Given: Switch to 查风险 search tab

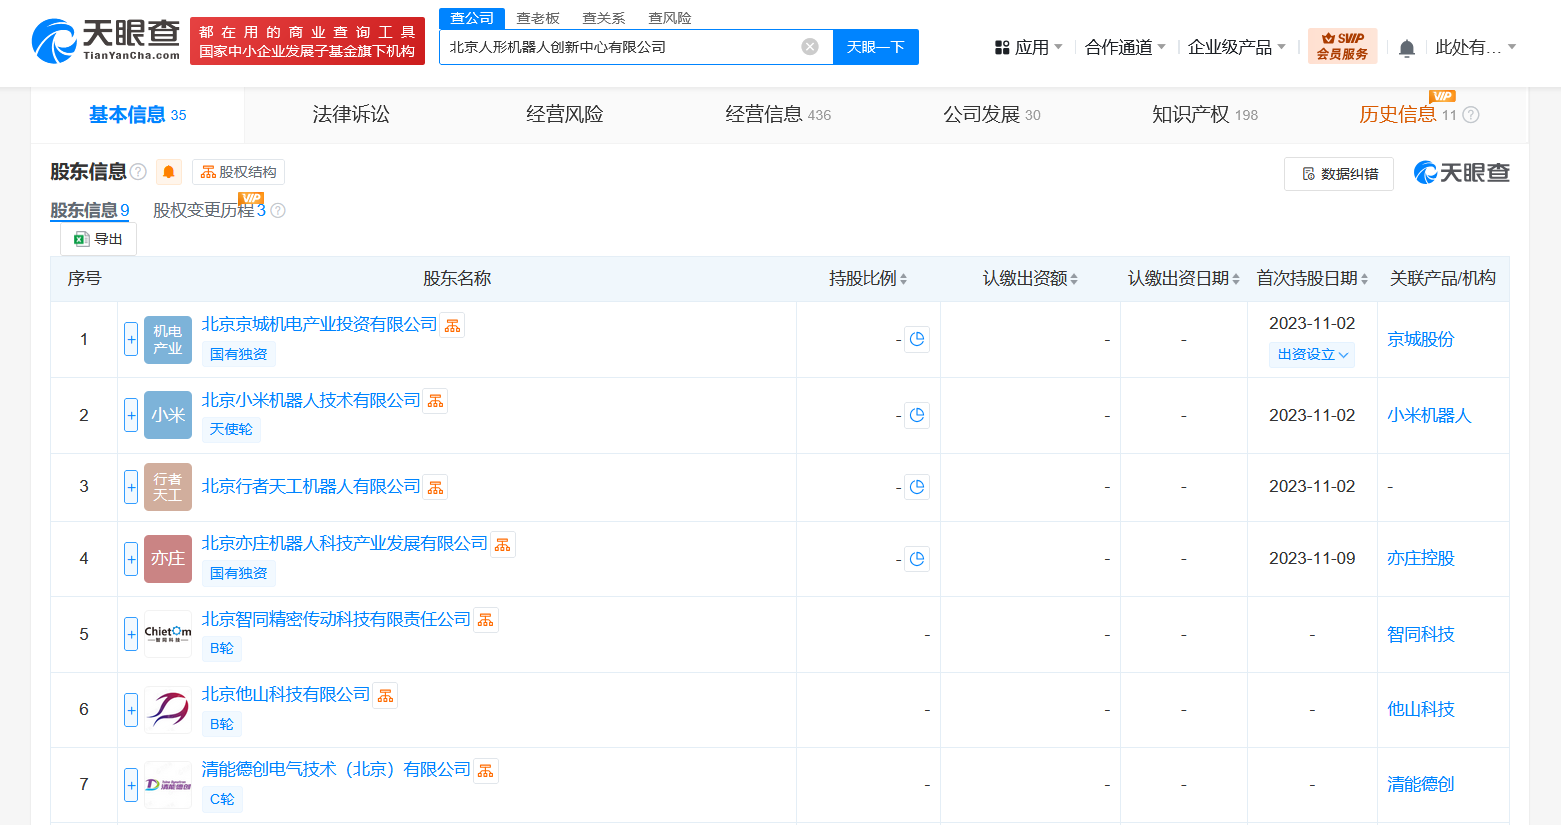Looking at the screenshot, I should click(x=670, y=18).
